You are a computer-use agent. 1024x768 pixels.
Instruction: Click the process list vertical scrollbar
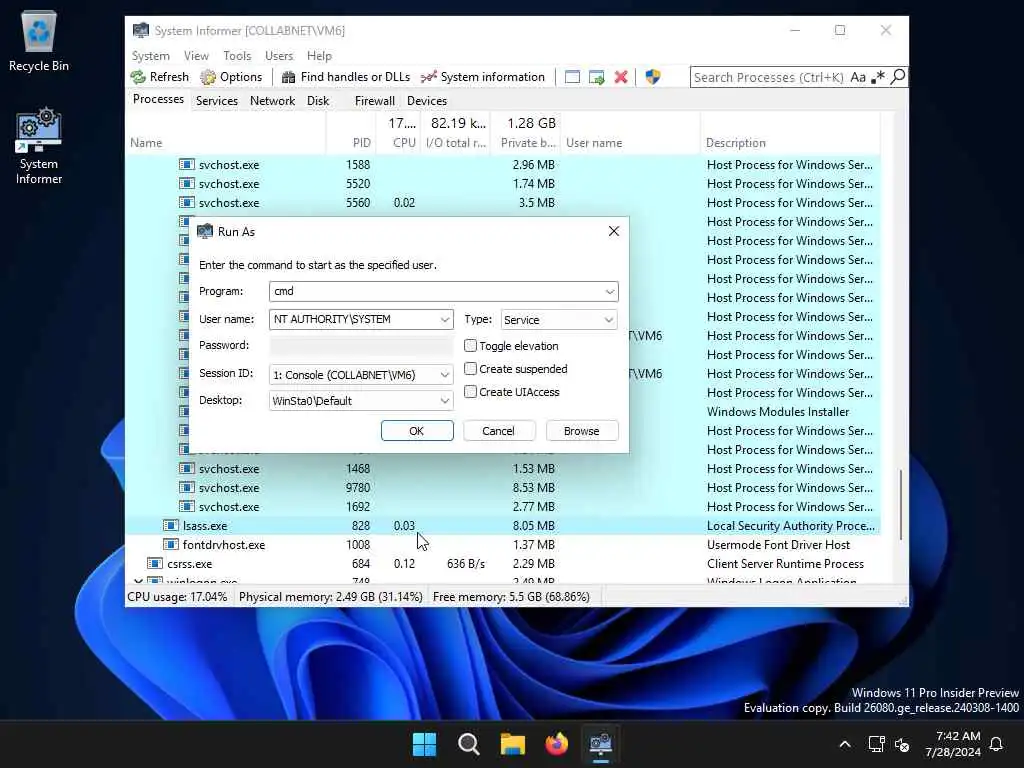point(901,504)
